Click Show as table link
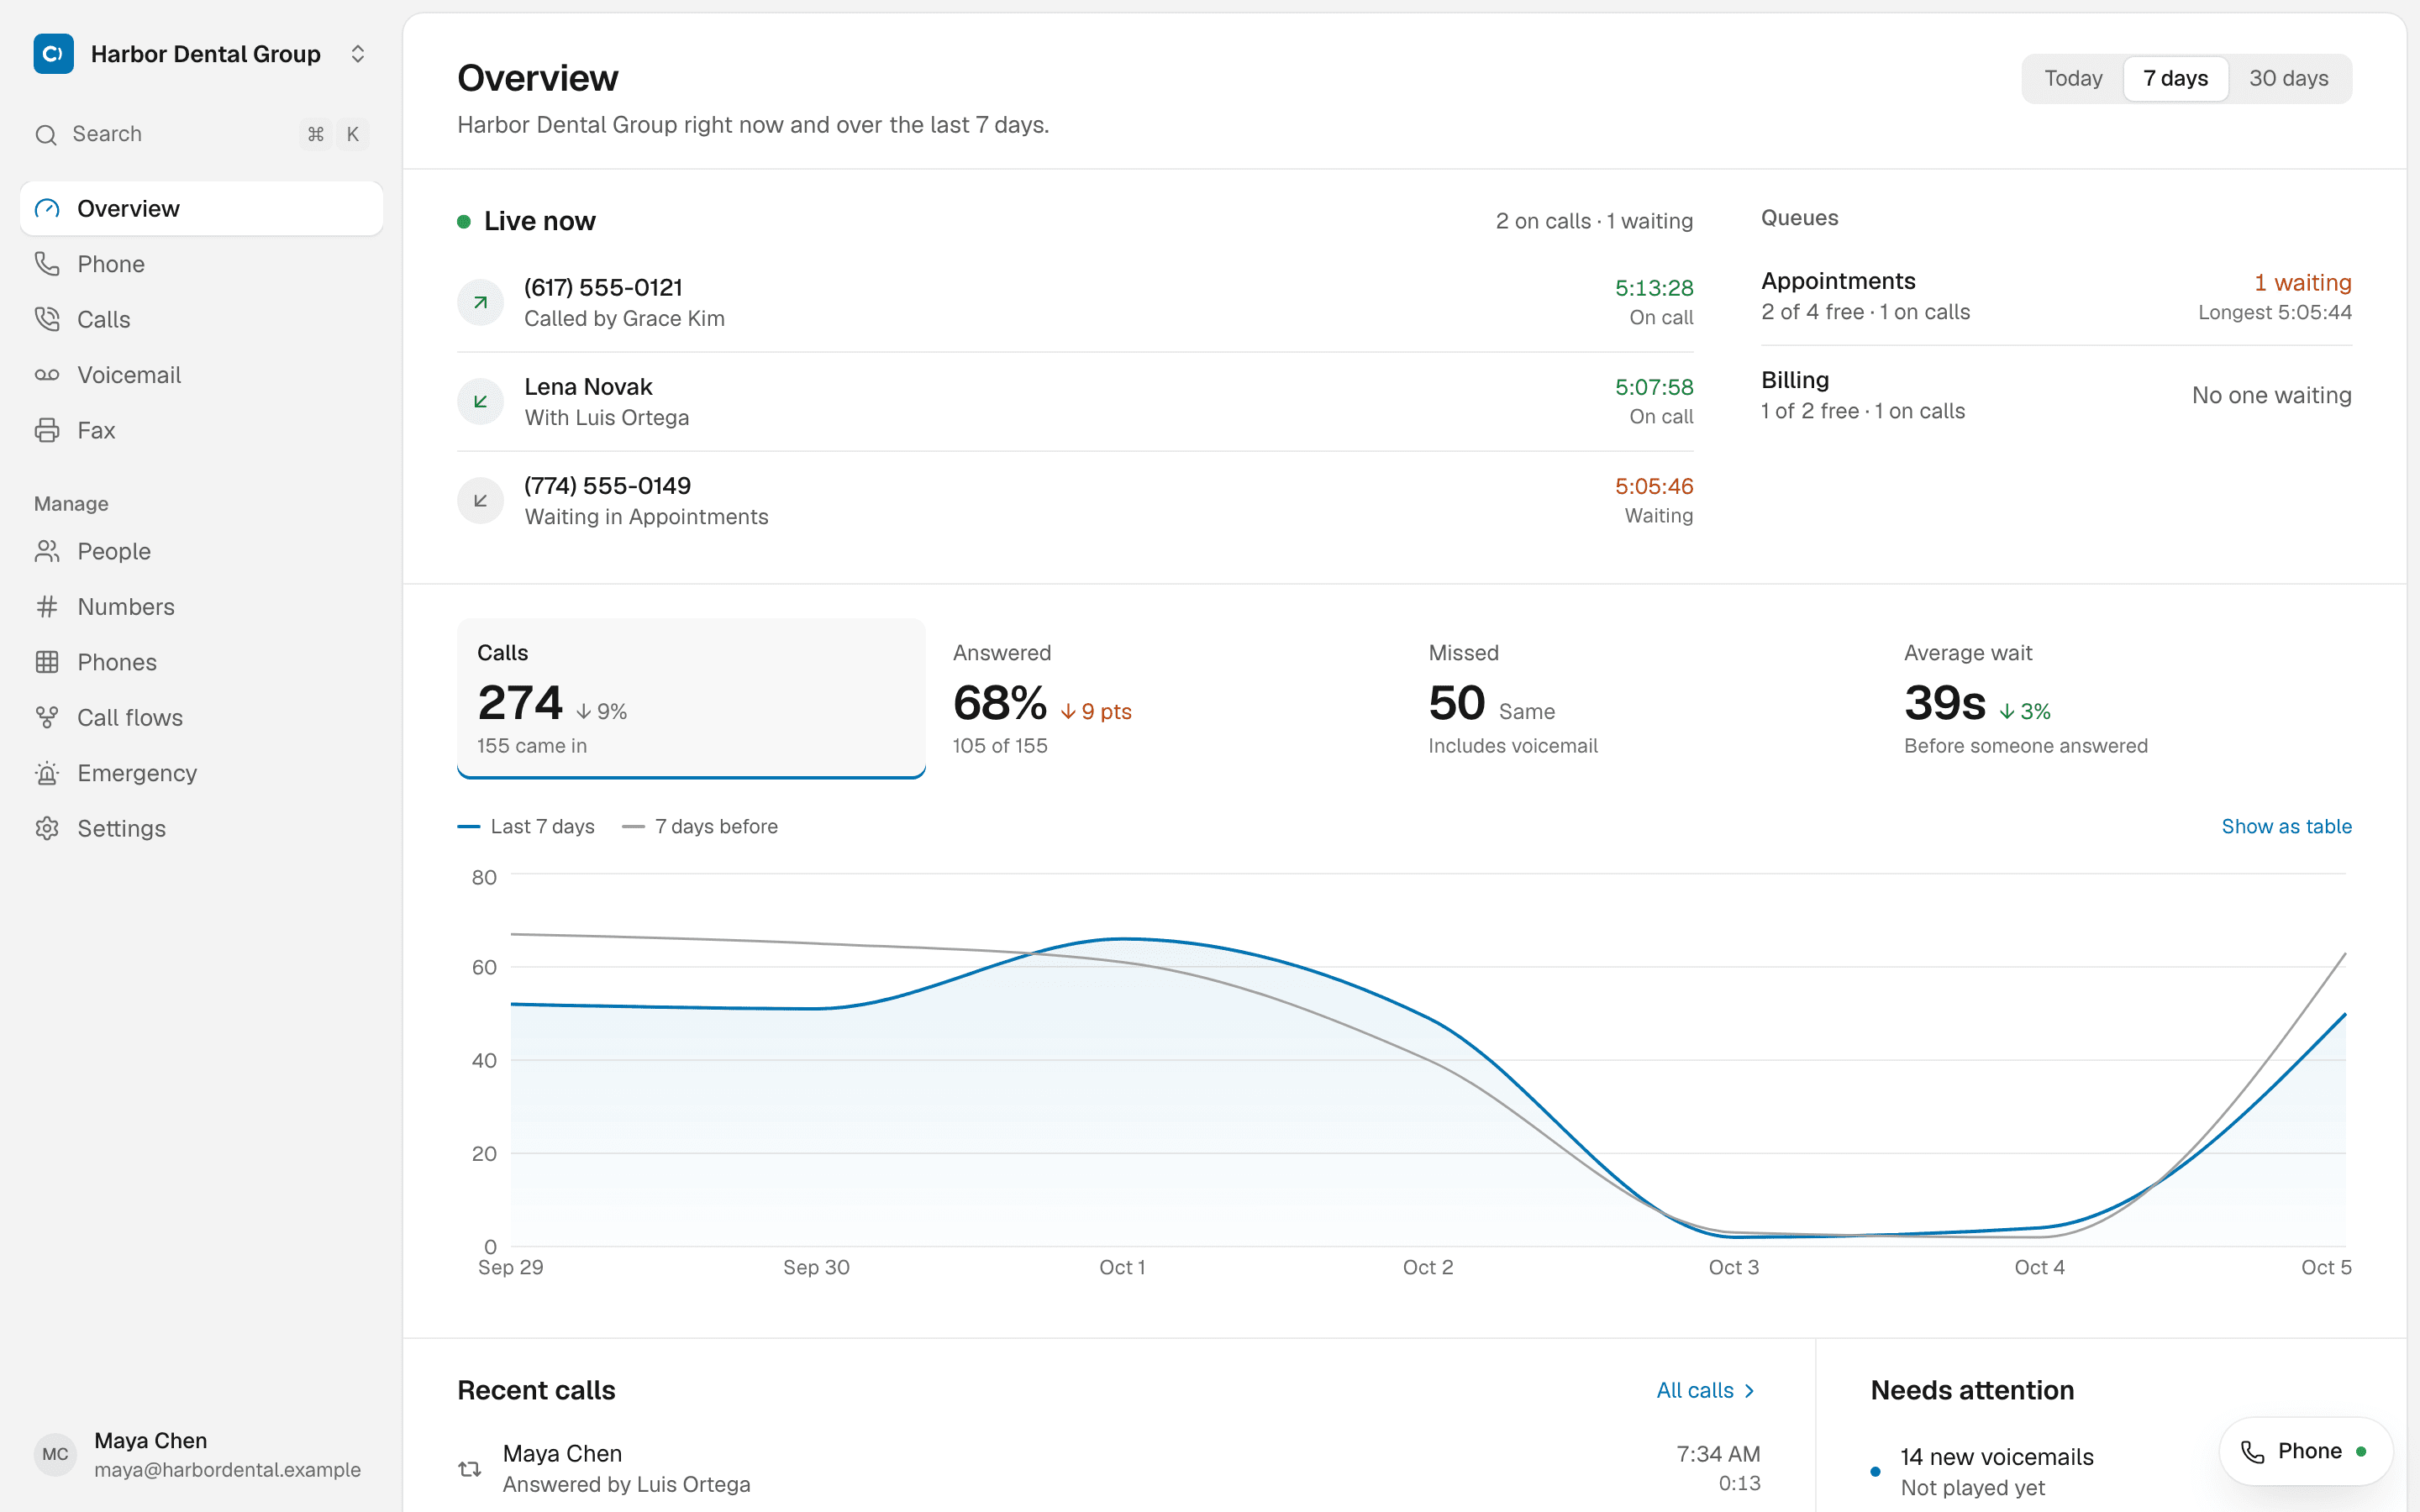Image resolution: width=2420 pixels, height=1512 pixels. 2286,826
